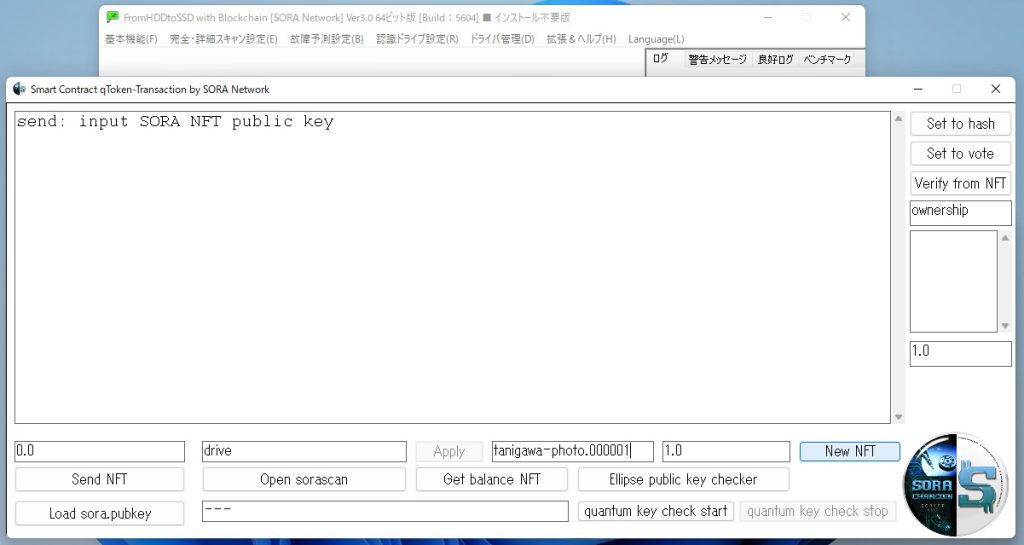Close the Smart Contract qToken window
Image resolution: width=1024 pixels, height=545 pixels.
(x=995, y=89)
